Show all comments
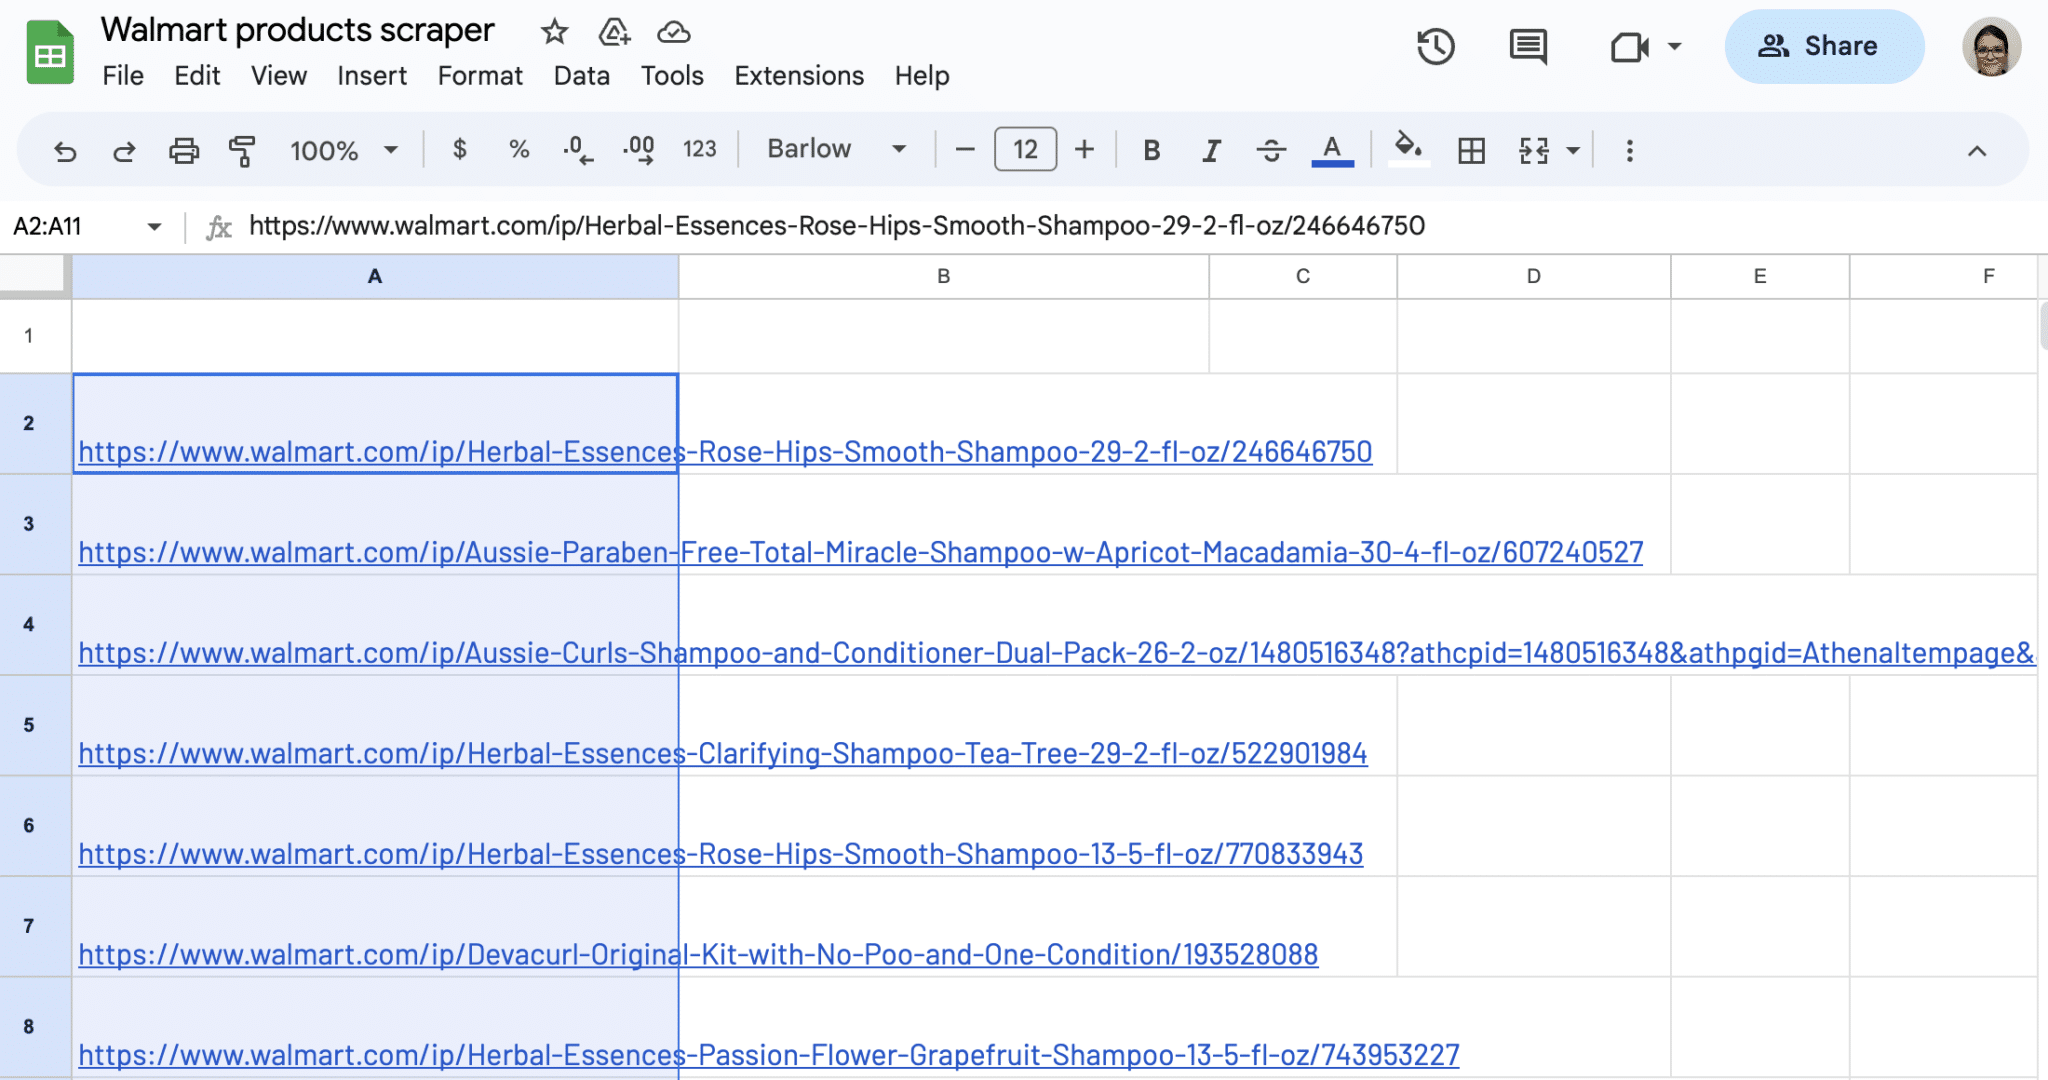The image size is (2048, 1080). [x=1527, y=46]
